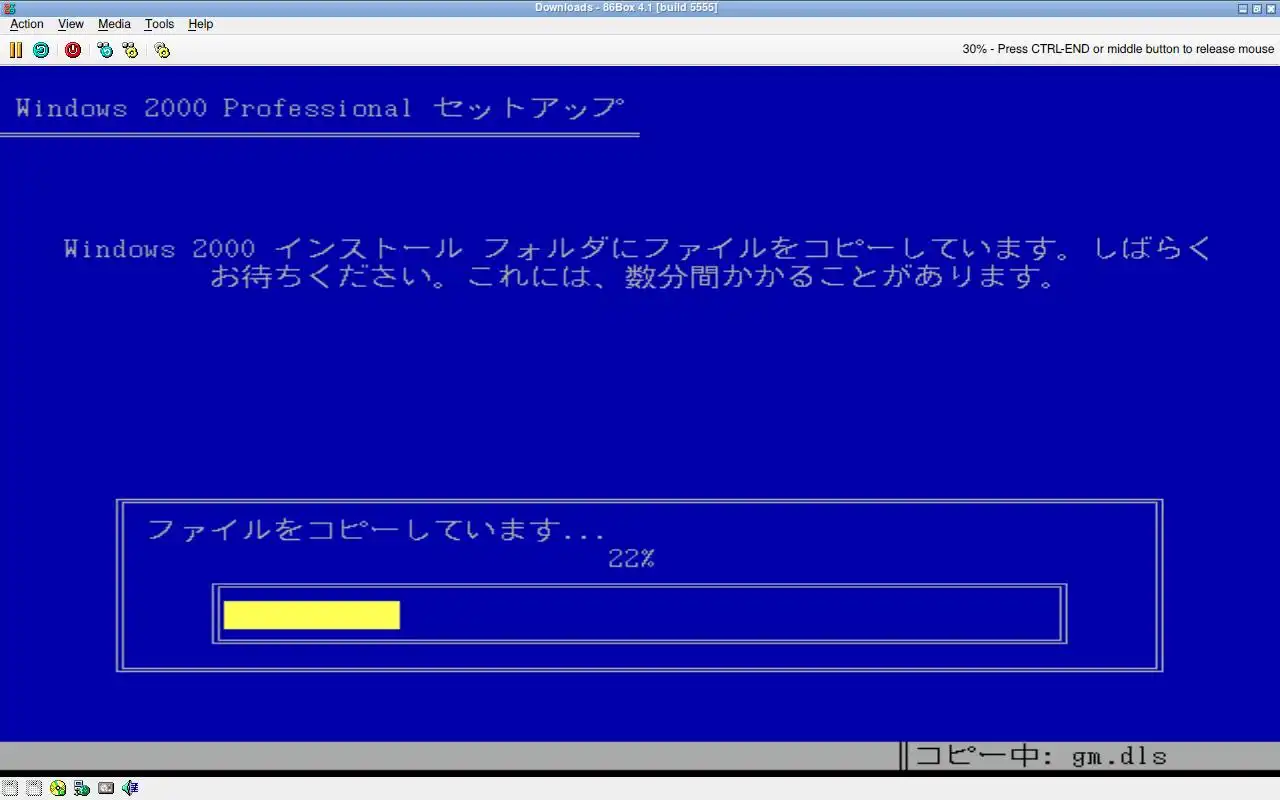The width and height of the screenshot is (1280, 800).
Task: Open the Help menu
Action: tap(201, 24)
